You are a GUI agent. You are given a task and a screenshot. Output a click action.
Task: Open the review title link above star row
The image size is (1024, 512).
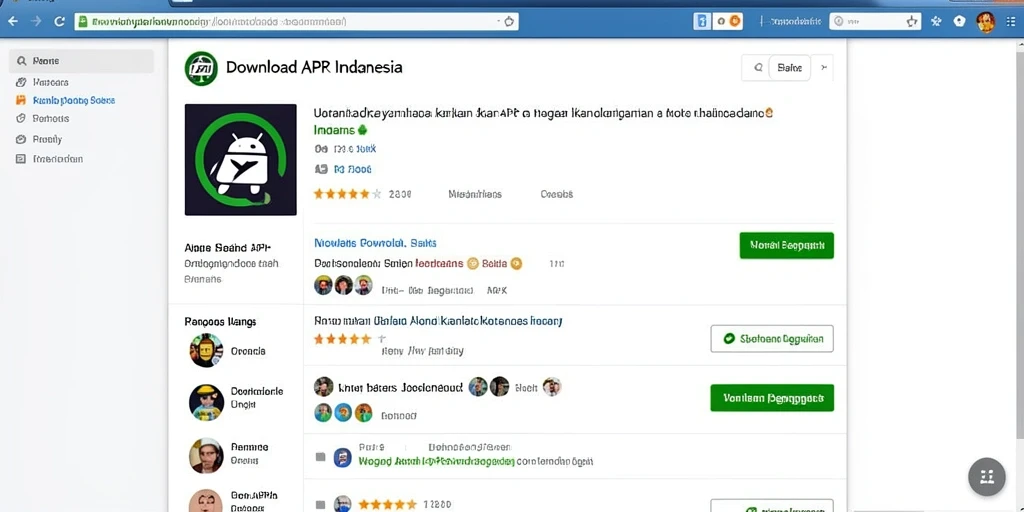tap(438, 321)
